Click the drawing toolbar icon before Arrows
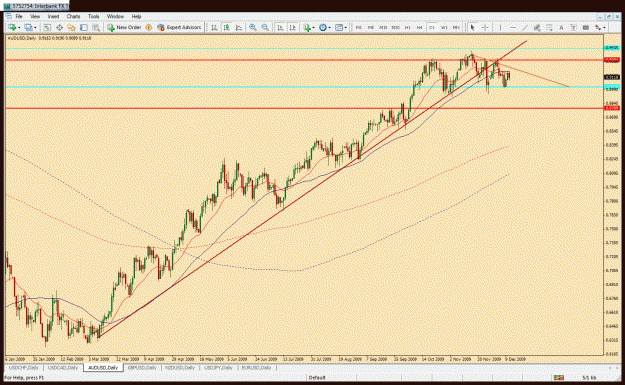625x385 pixels. coord(586,28)
